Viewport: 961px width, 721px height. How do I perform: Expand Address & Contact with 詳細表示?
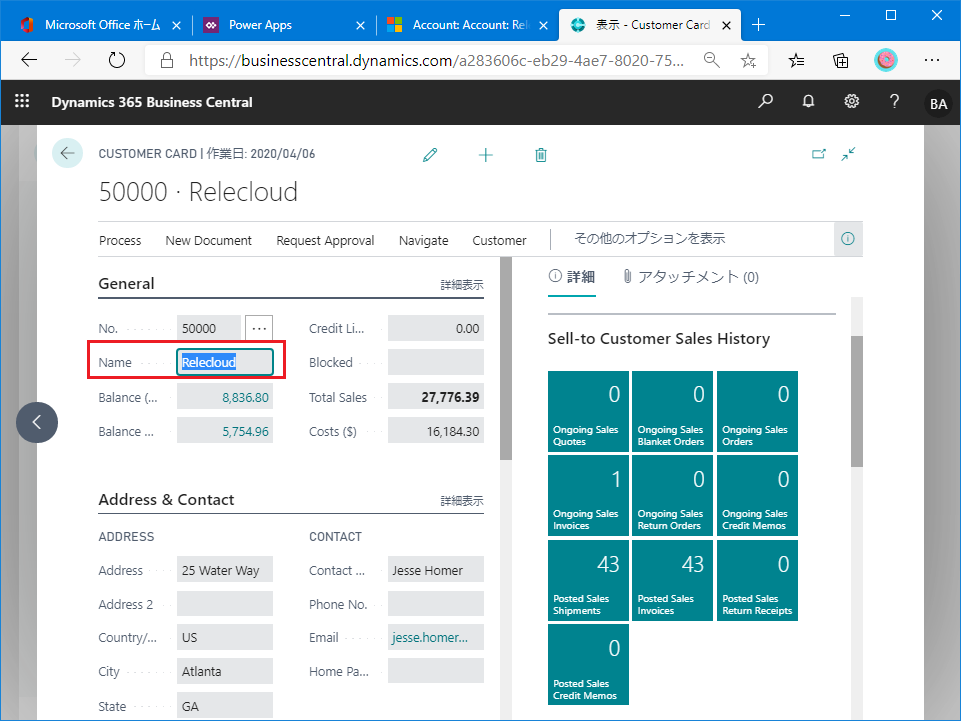pos(462,501)
